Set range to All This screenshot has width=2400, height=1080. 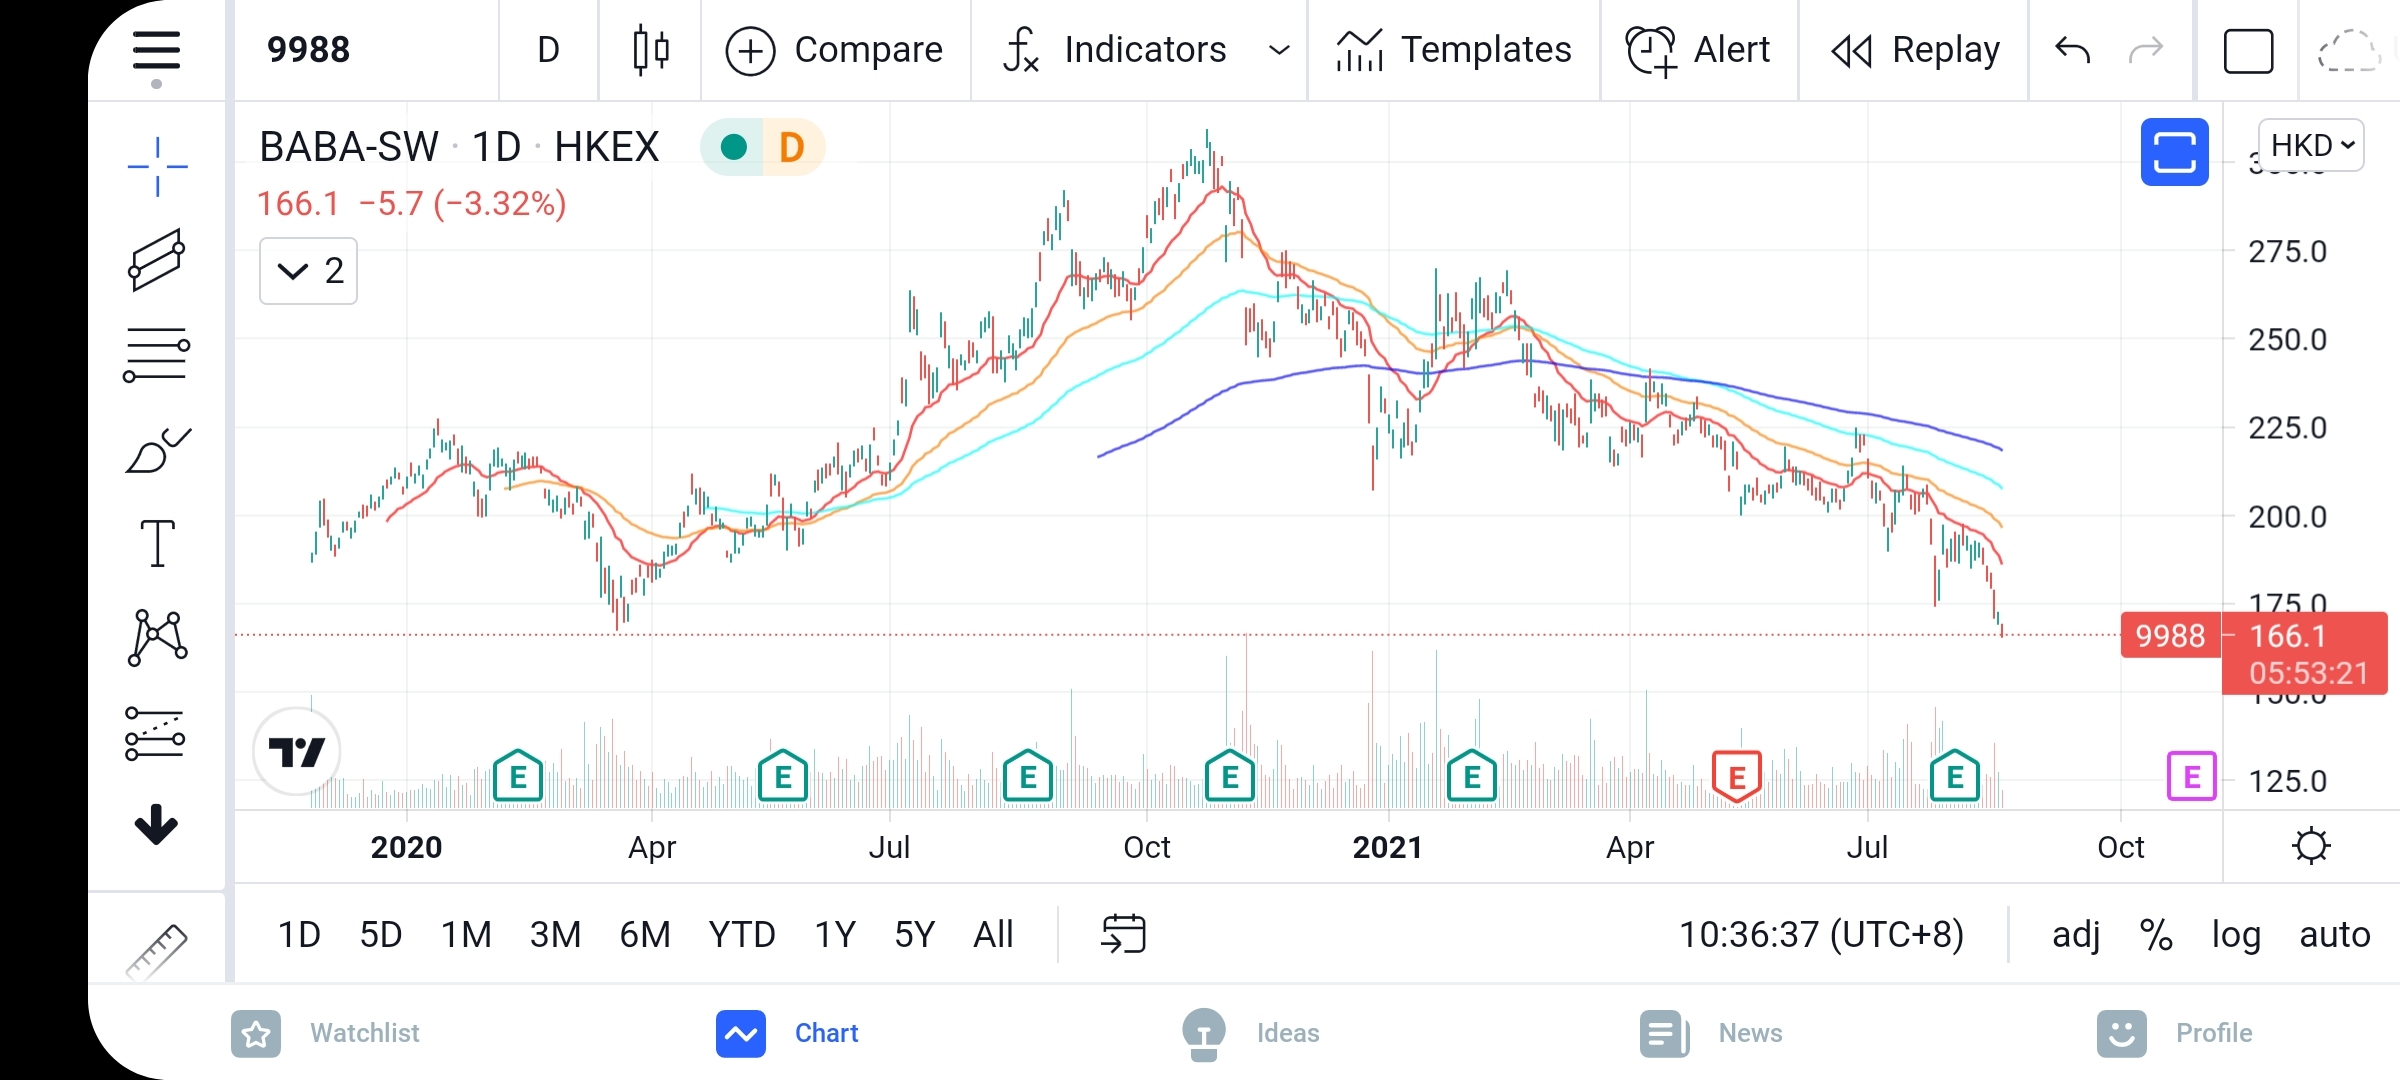pos(993,935)
